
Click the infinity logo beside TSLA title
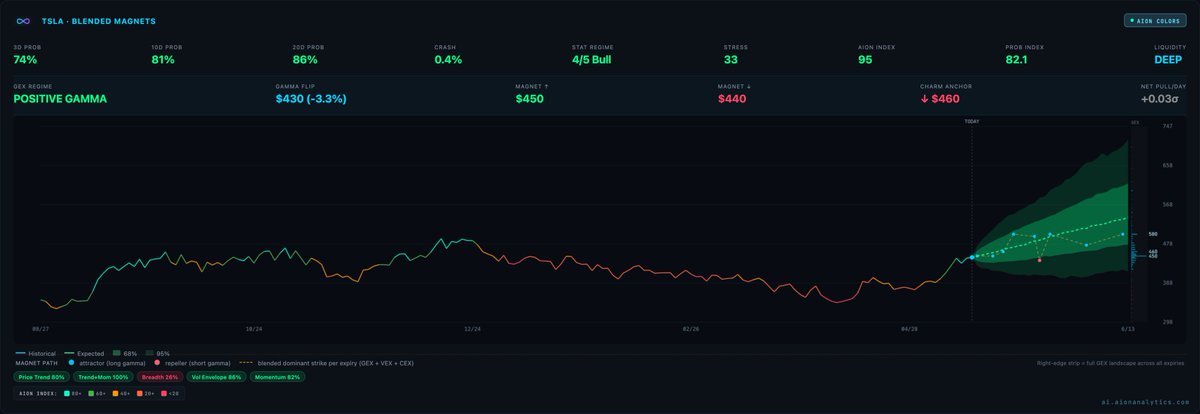click(x=24, y=20)
